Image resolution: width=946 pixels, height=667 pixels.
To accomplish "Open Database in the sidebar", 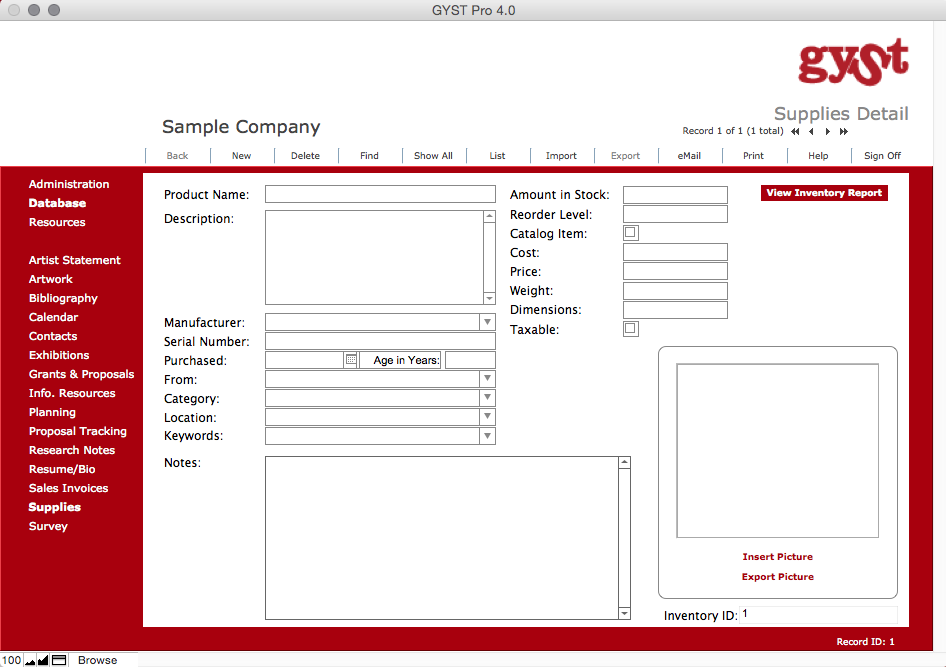I will pos(57,203).
